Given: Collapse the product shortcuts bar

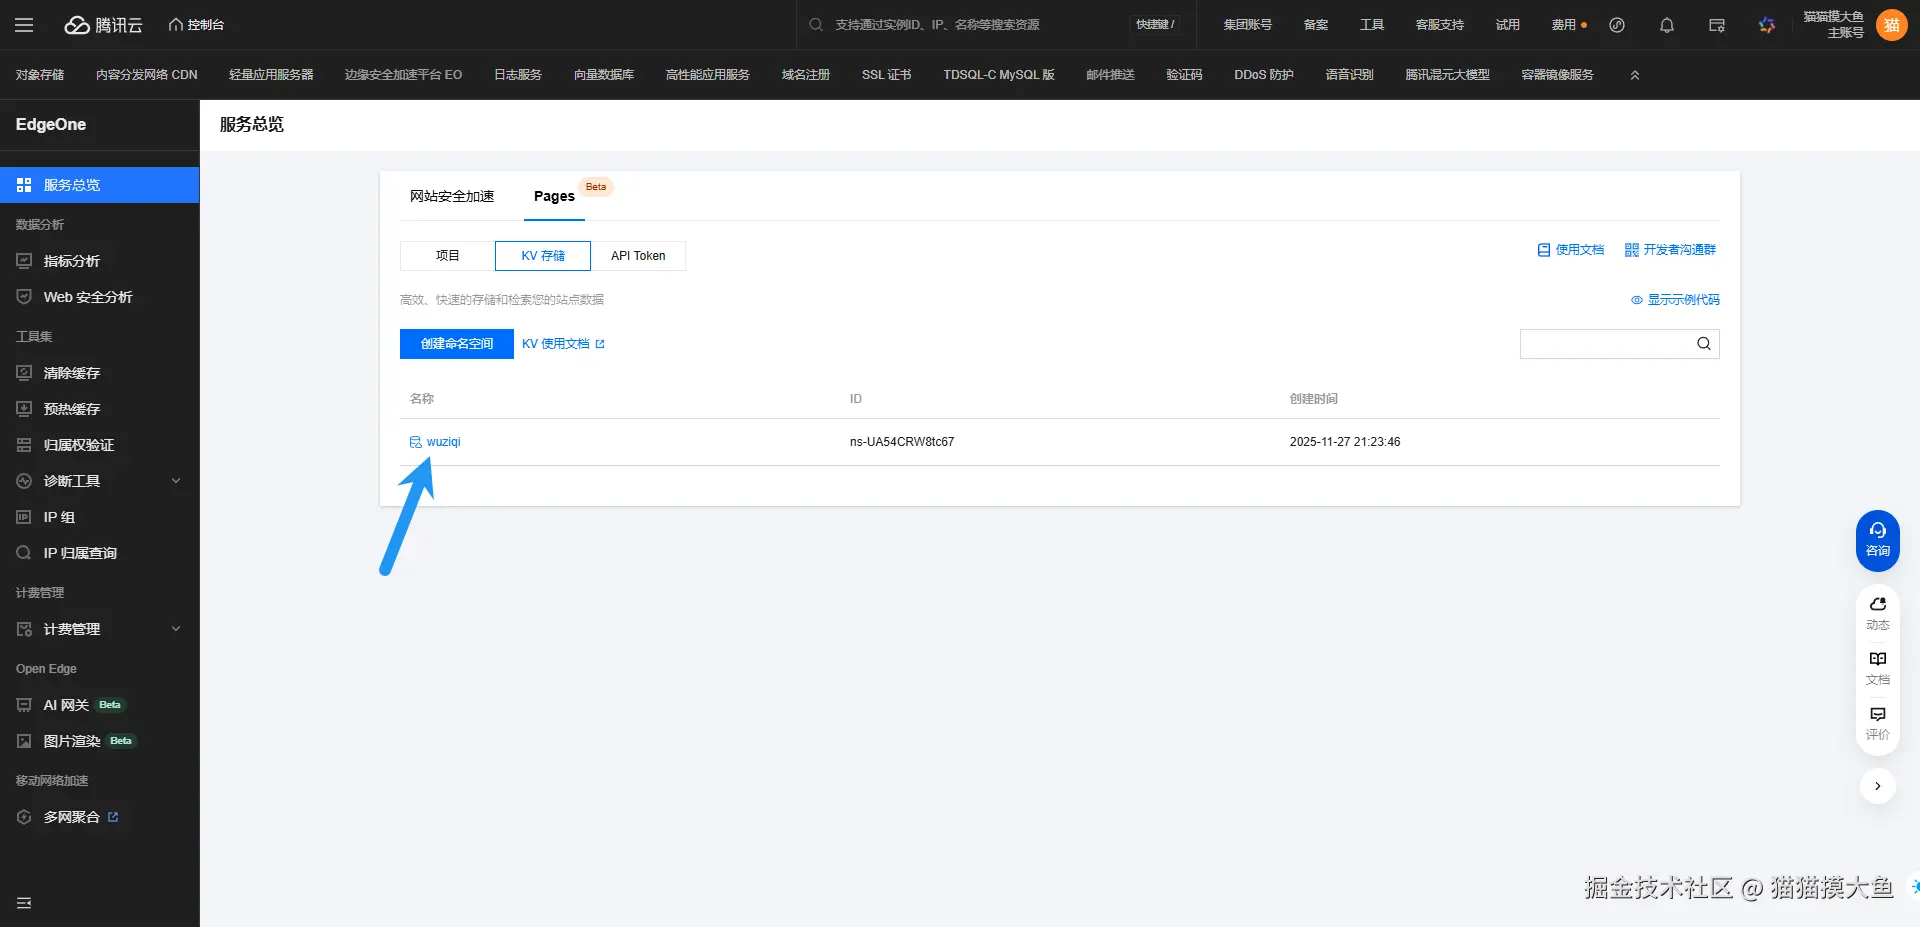Looking at the screenshot, I should click(1635, 75).
